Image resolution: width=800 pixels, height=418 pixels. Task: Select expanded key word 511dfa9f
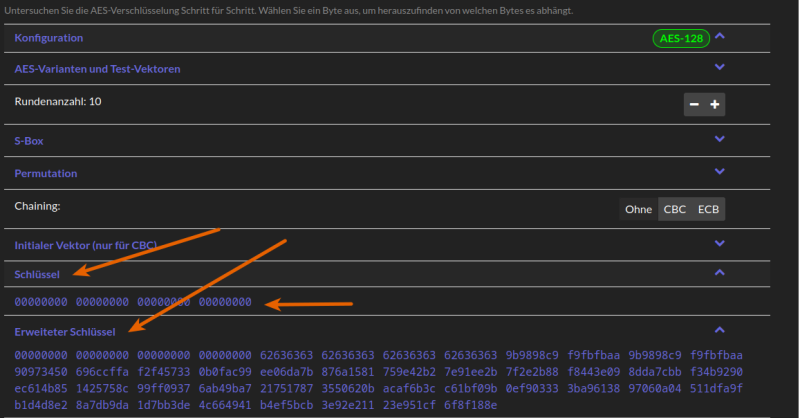716,389
